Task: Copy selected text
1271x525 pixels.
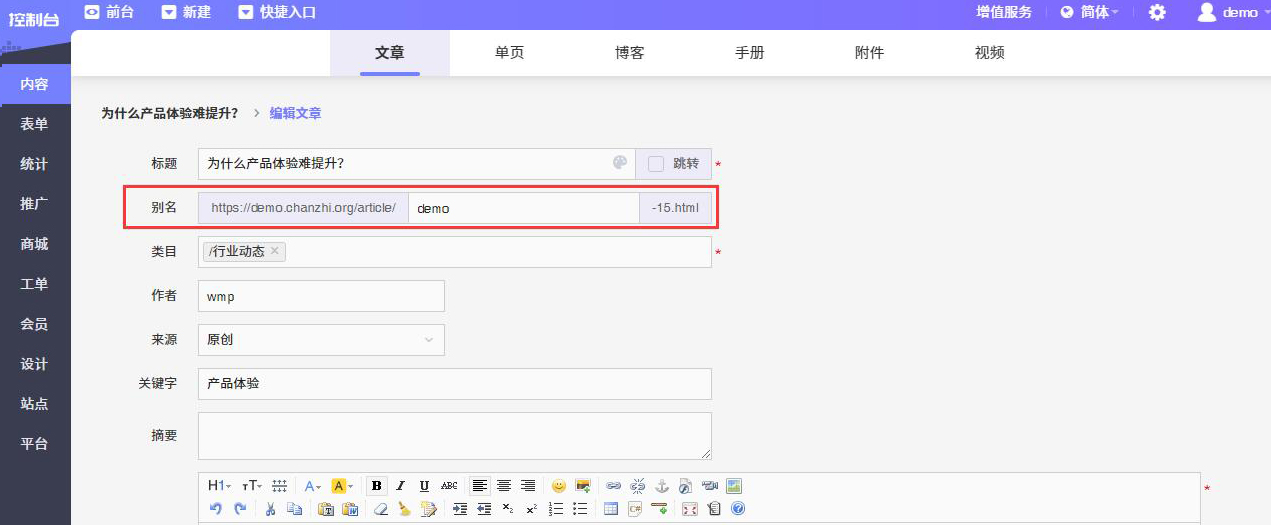Action: [x=294, y=508]
